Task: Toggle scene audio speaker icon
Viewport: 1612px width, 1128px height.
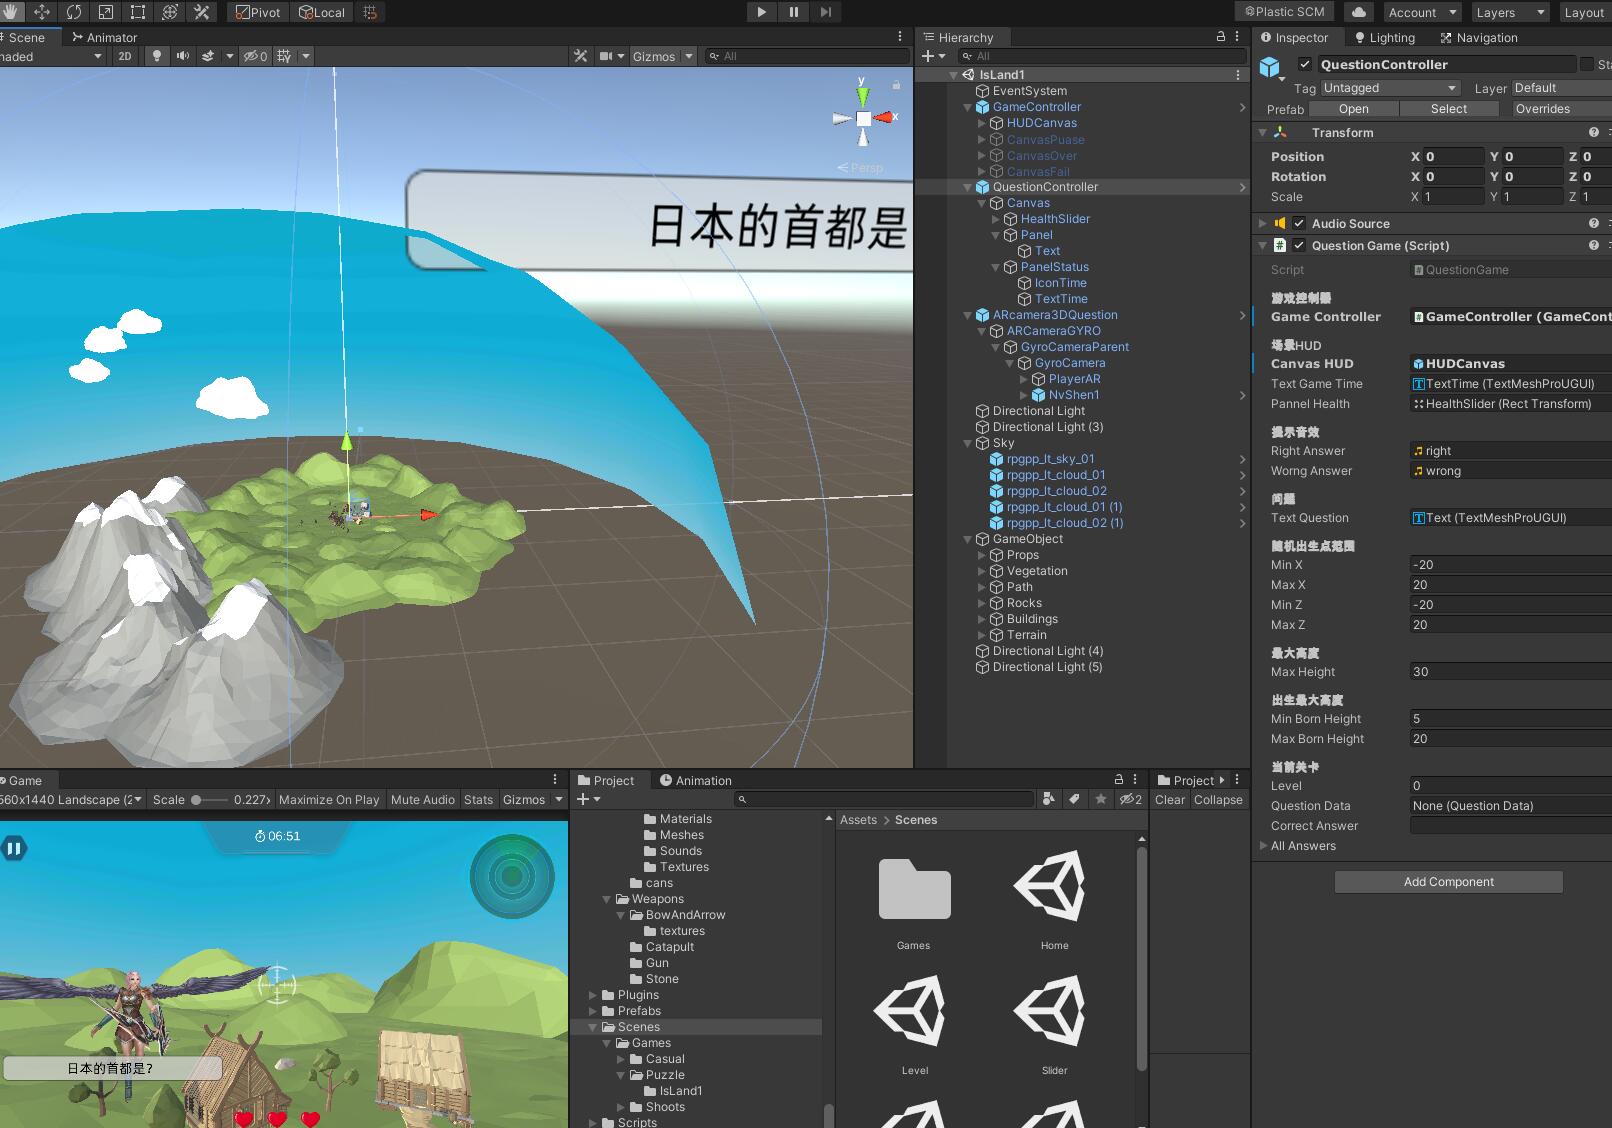Action: [x=182, y=56]
